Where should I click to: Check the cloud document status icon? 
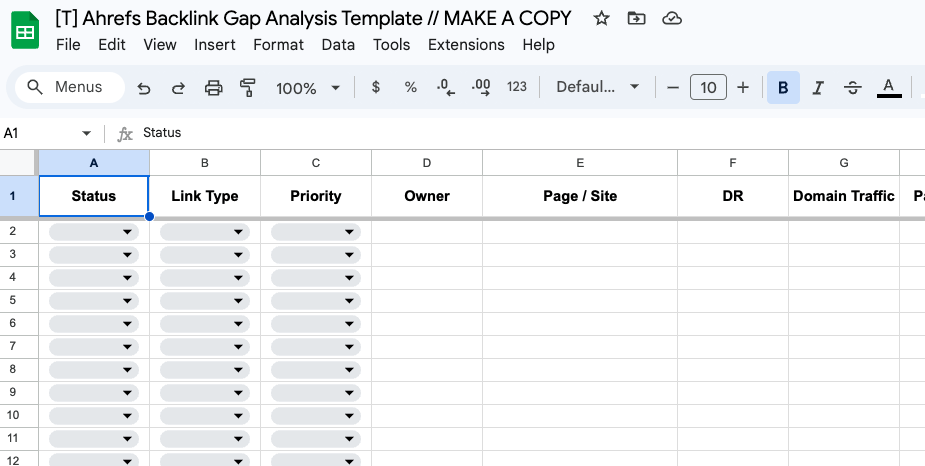click(672, 18)
